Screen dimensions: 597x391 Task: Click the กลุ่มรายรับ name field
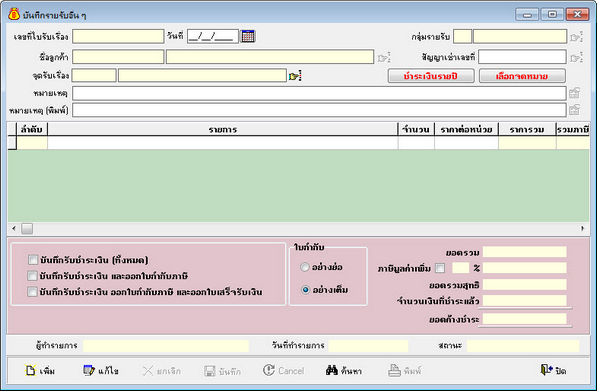[x=520, y=37]
